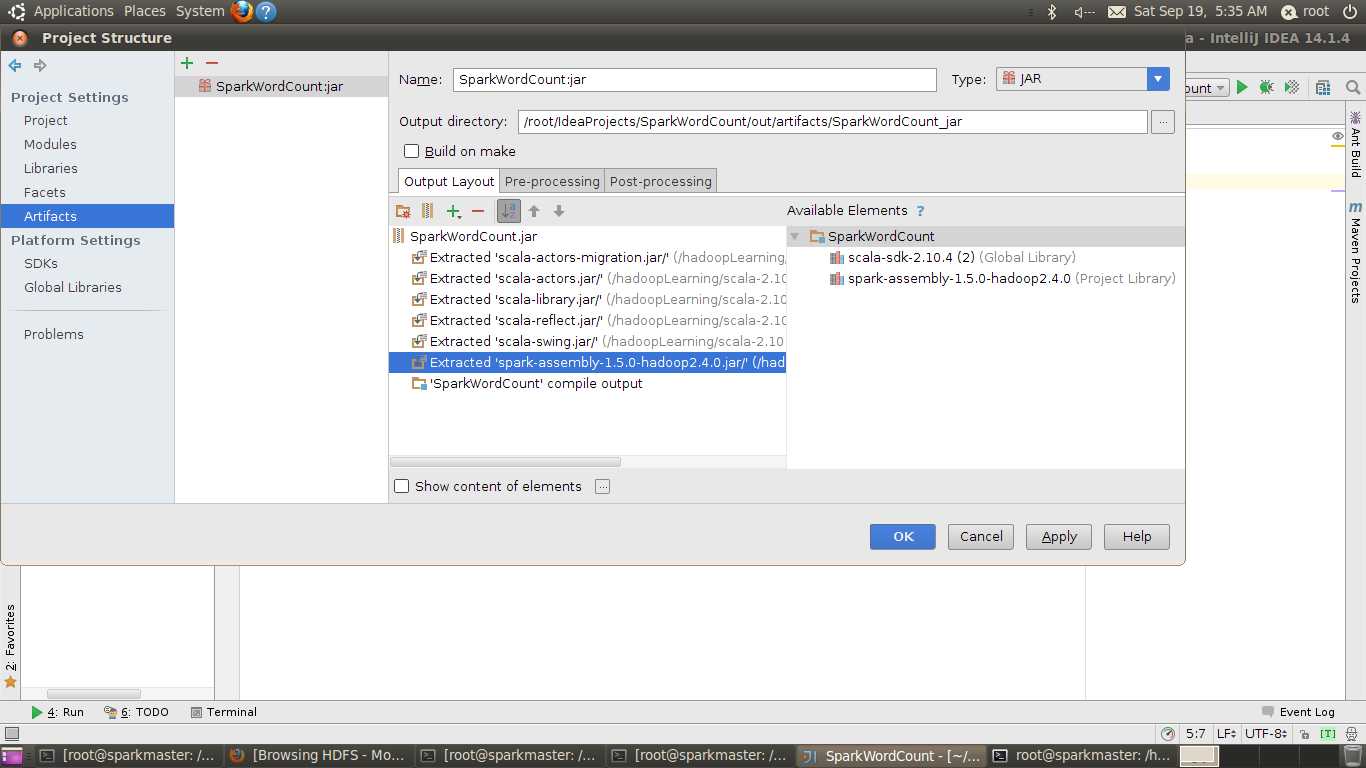Open the Terminal tool window tab
Screen dimensions: 1366x768
(x=224, y=713)
